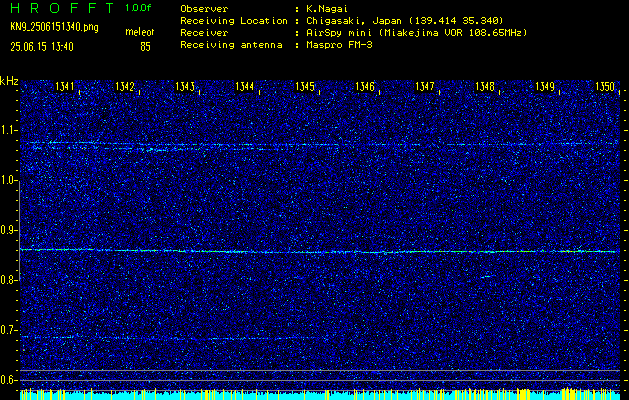Viewport: 629px width, 400px height.
Task: Click the Receiver label
Action: (x=204, y=33)
